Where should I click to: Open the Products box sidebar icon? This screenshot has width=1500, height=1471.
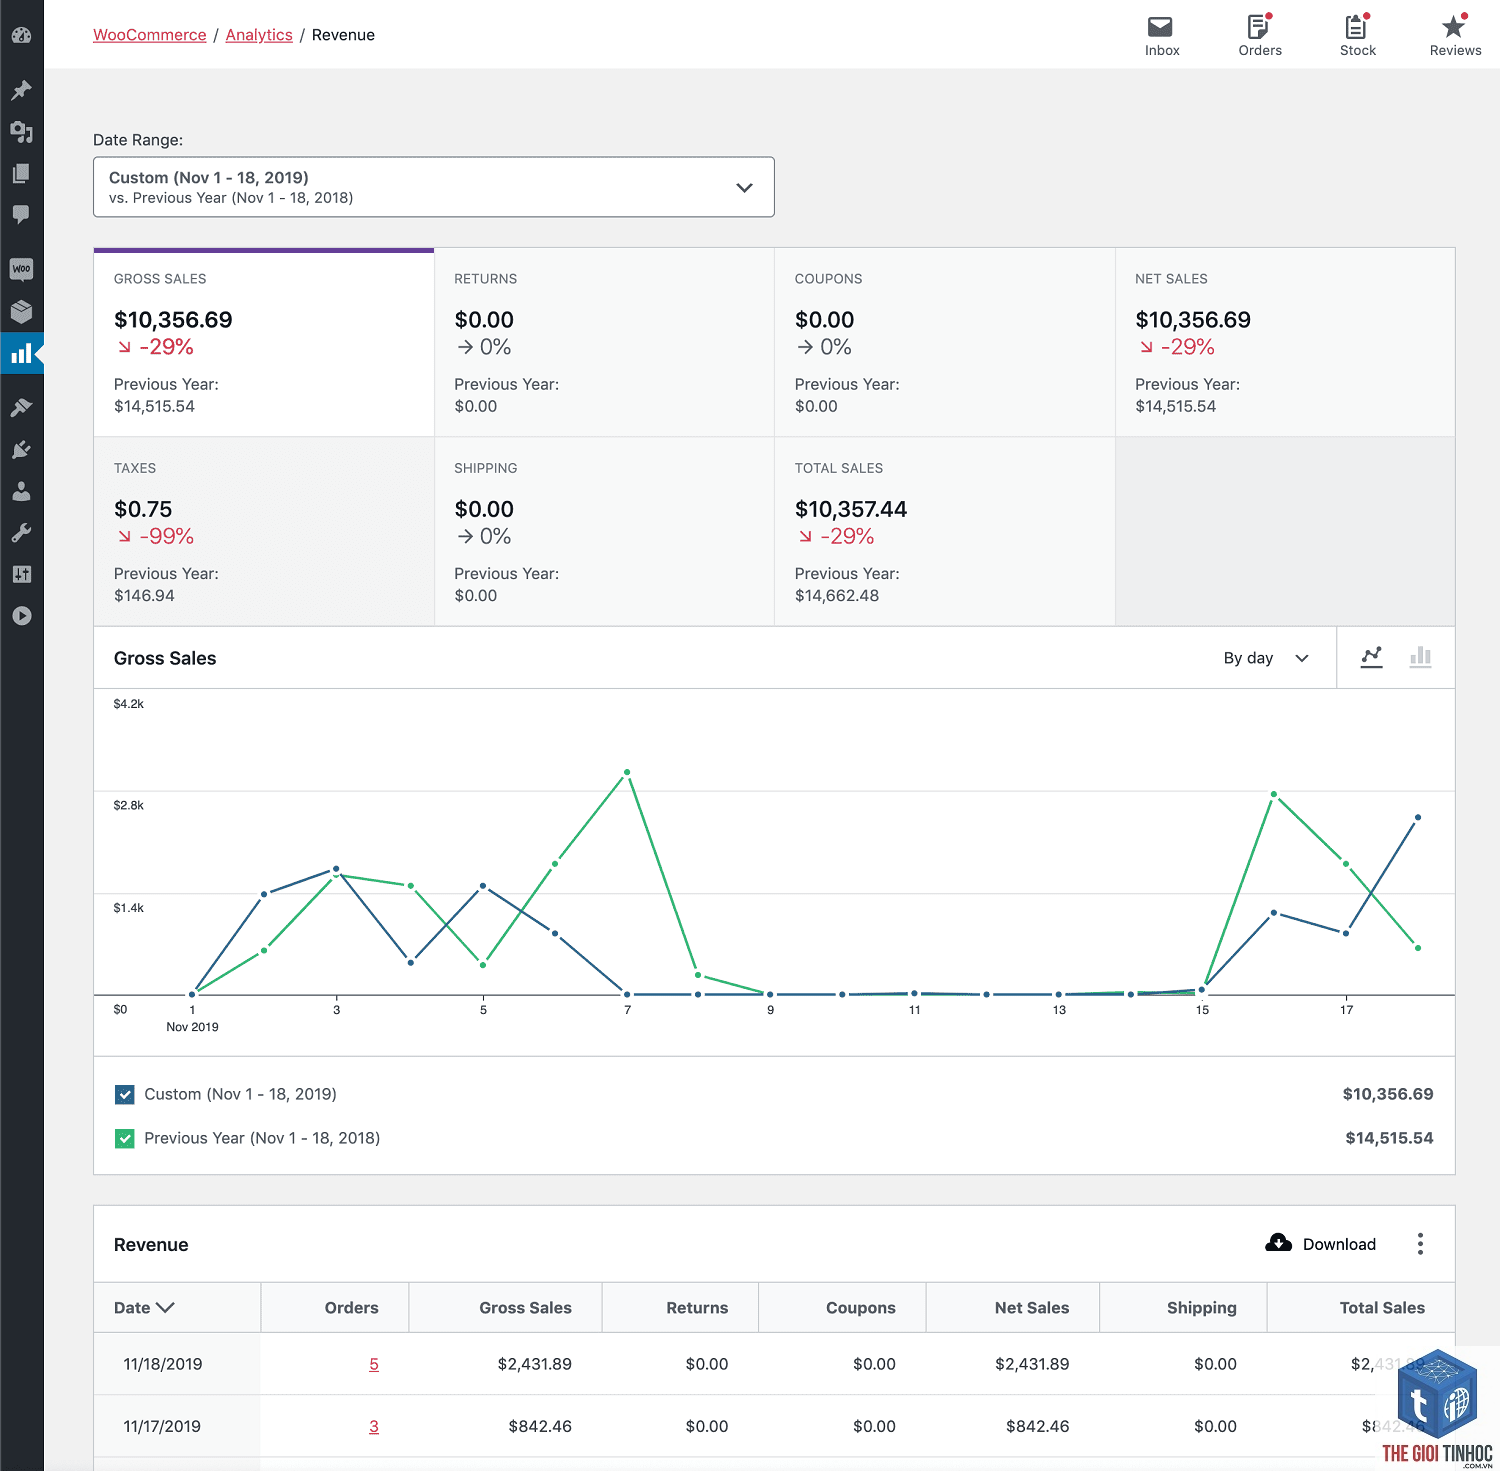click(21, 311)
